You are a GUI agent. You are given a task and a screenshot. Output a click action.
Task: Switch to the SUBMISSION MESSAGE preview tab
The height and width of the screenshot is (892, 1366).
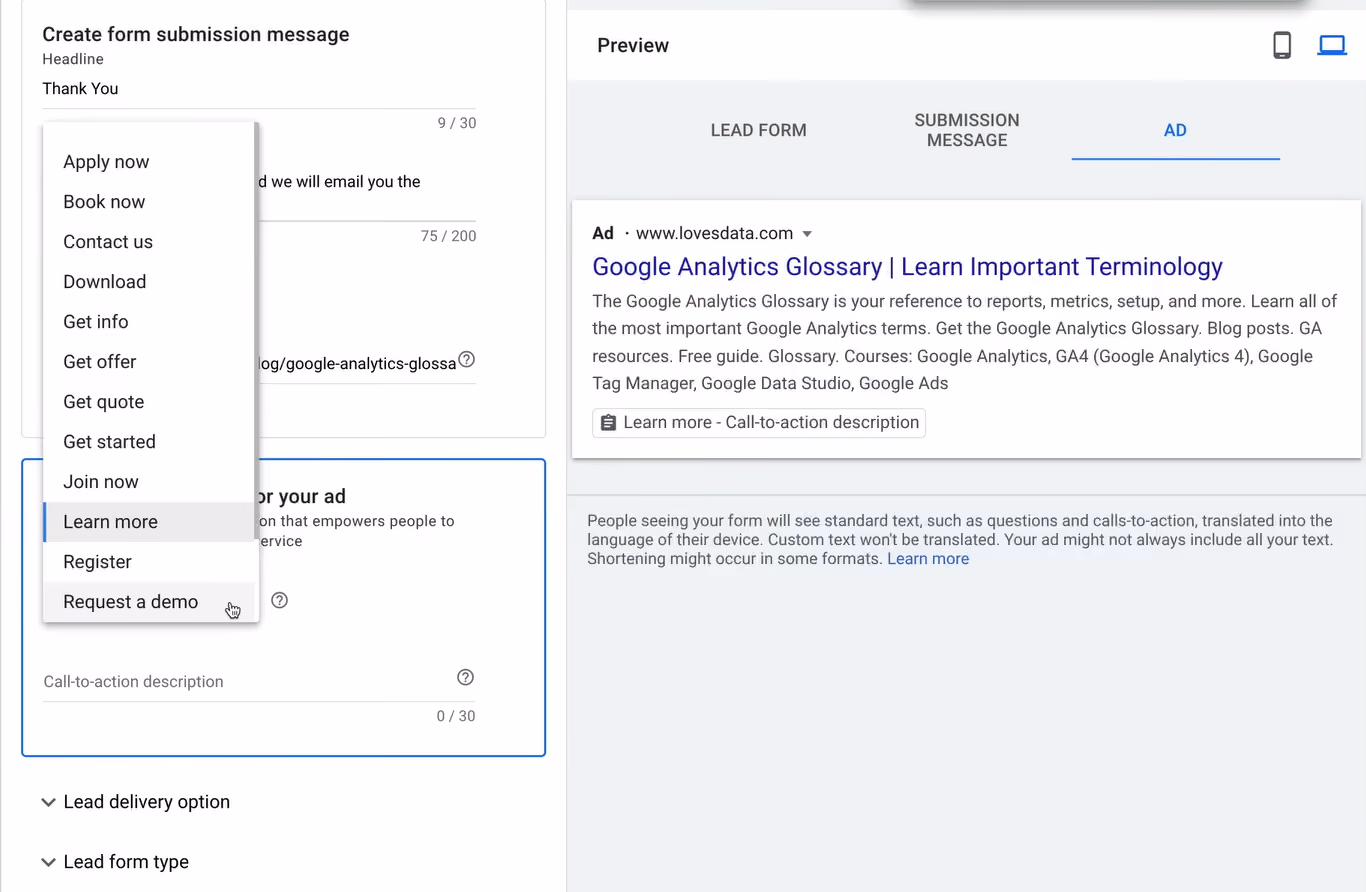(967, 130)
